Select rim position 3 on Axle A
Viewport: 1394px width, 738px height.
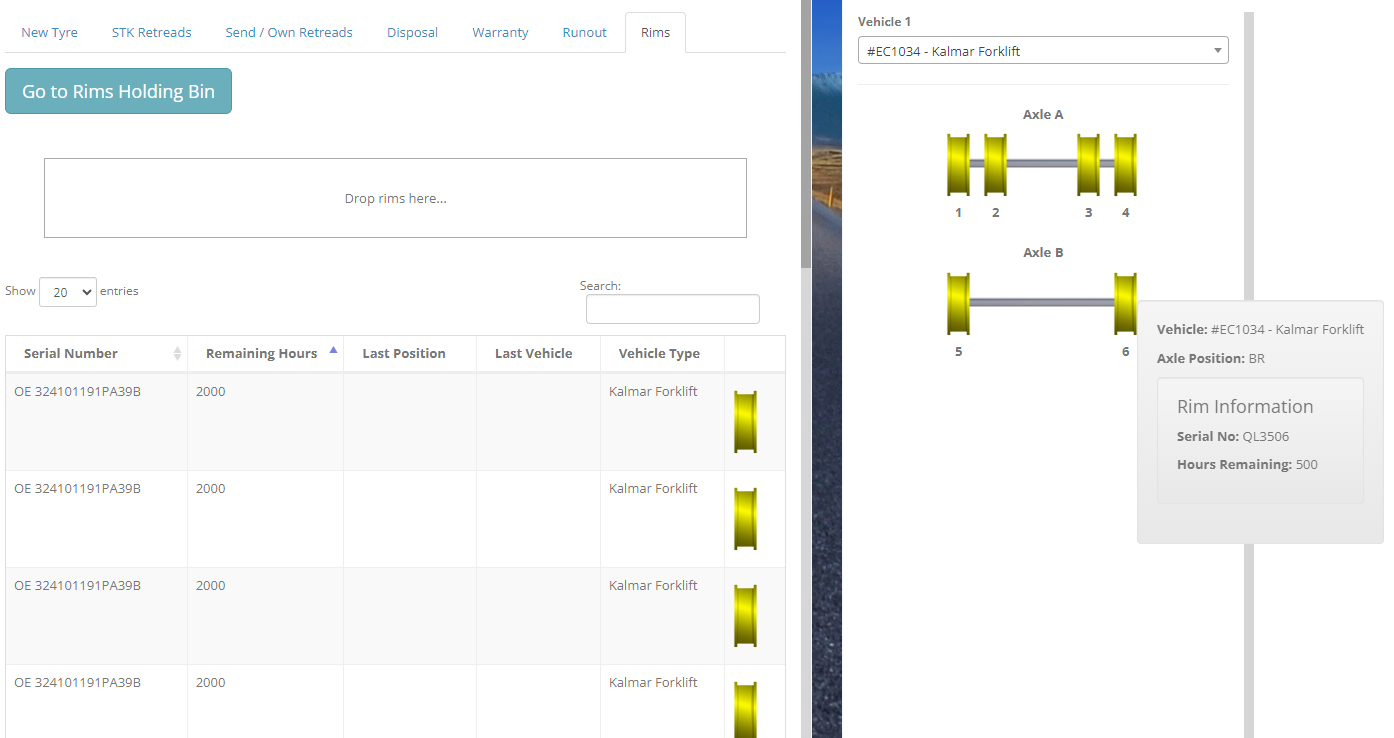(1088, 165)
